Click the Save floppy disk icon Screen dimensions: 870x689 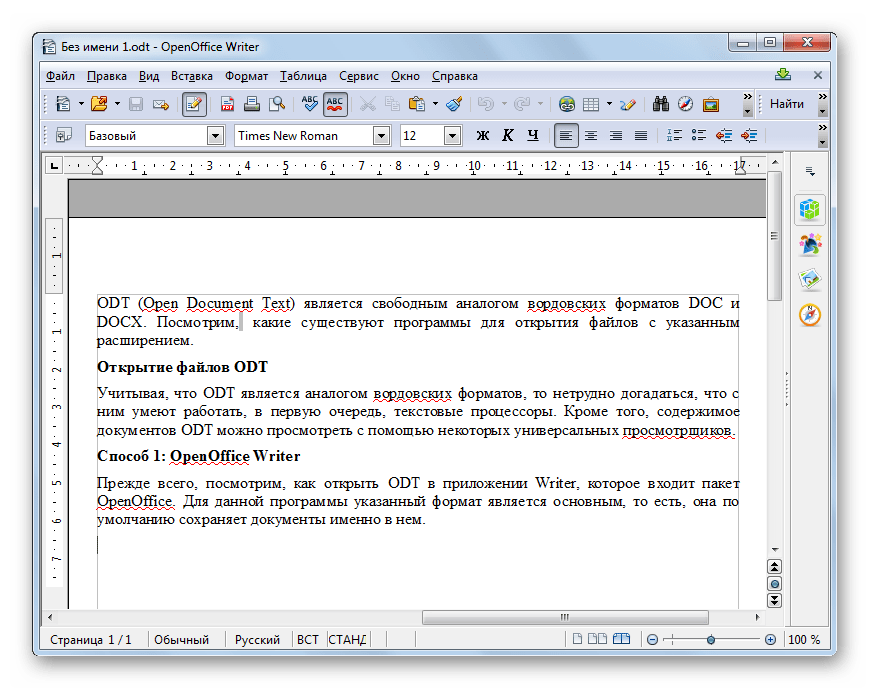pyautogui.click(x=136, y=104)
